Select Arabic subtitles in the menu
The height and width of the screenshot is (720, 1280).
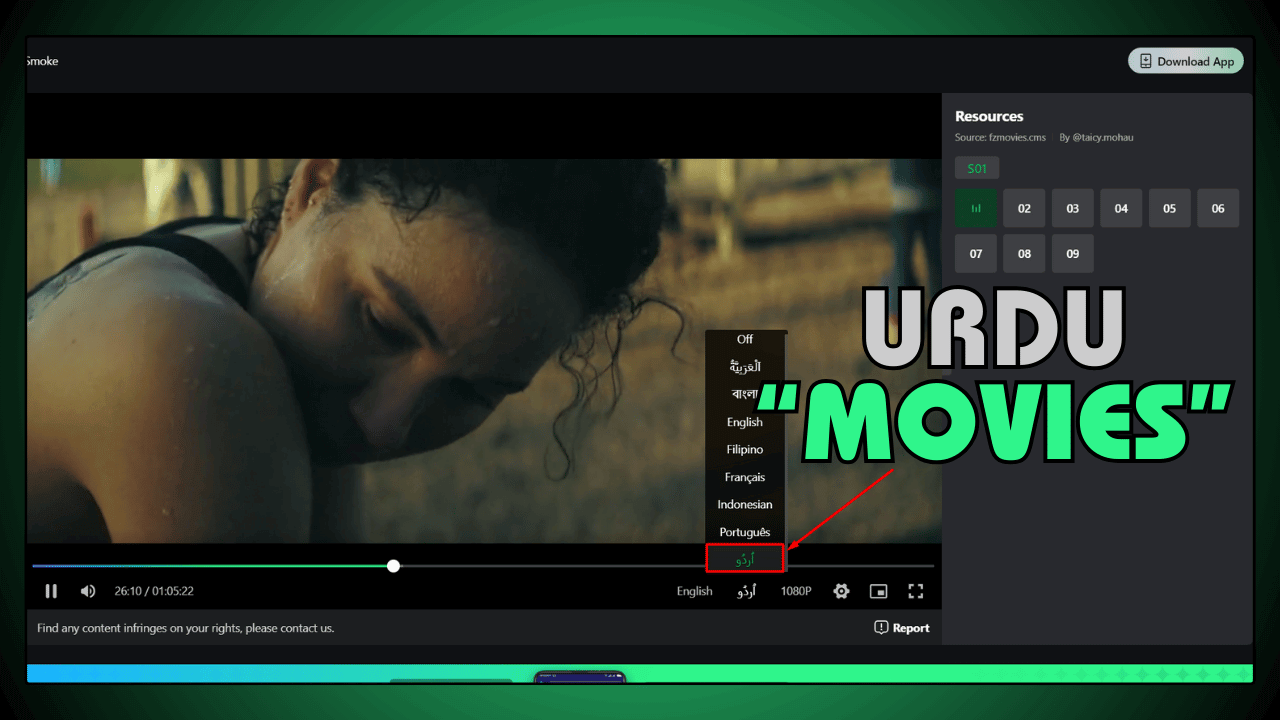pos(745,367)
